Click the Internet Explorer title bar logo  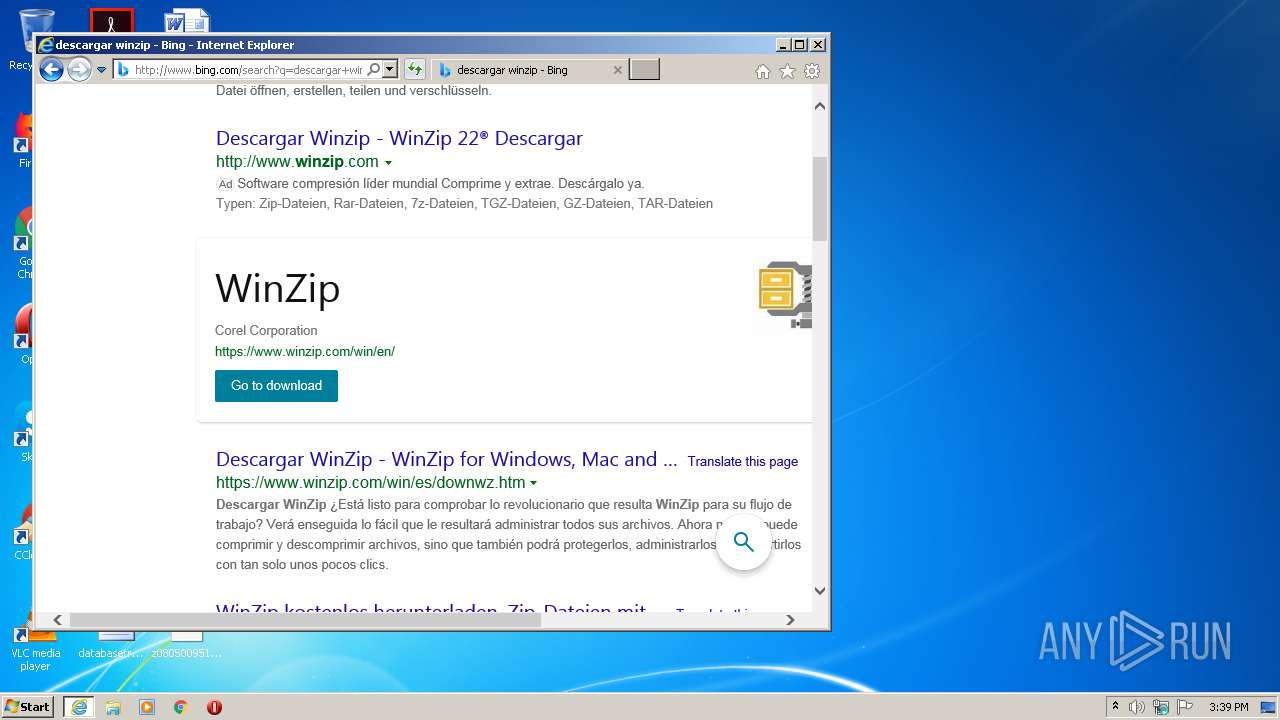[x=45, y=44]
